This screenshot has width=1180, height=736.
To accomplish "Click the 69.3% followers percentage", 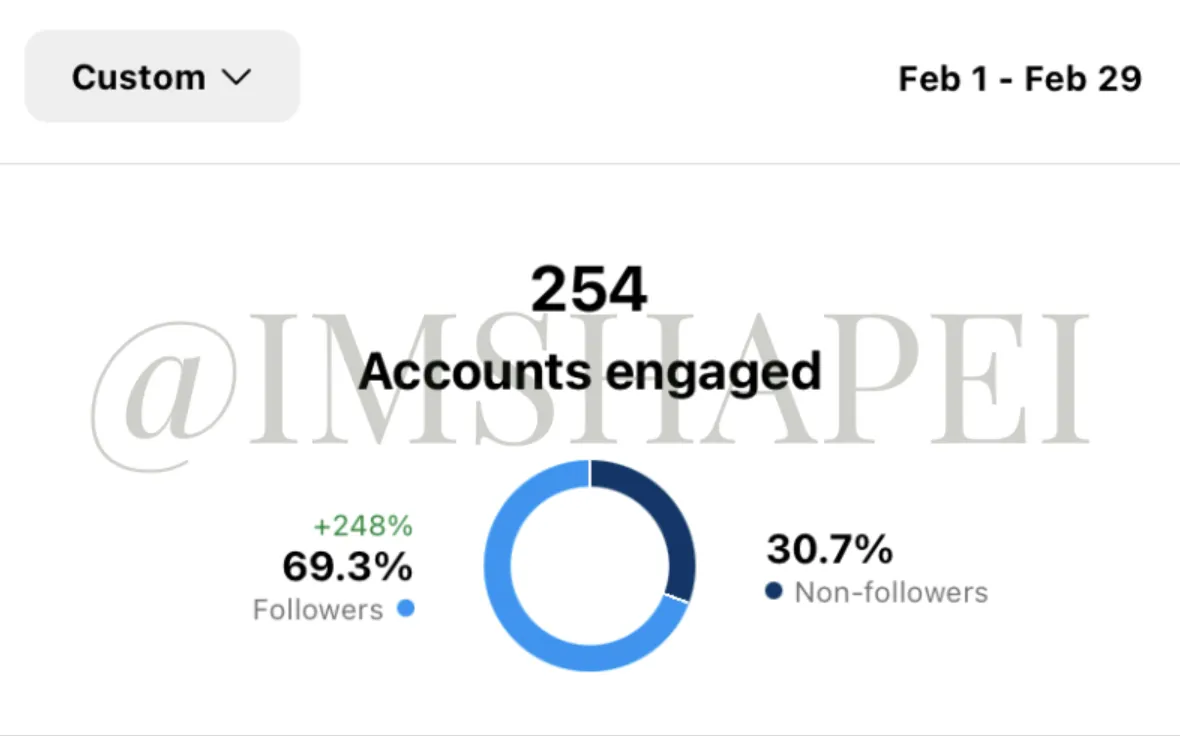I will click(348, 566).
